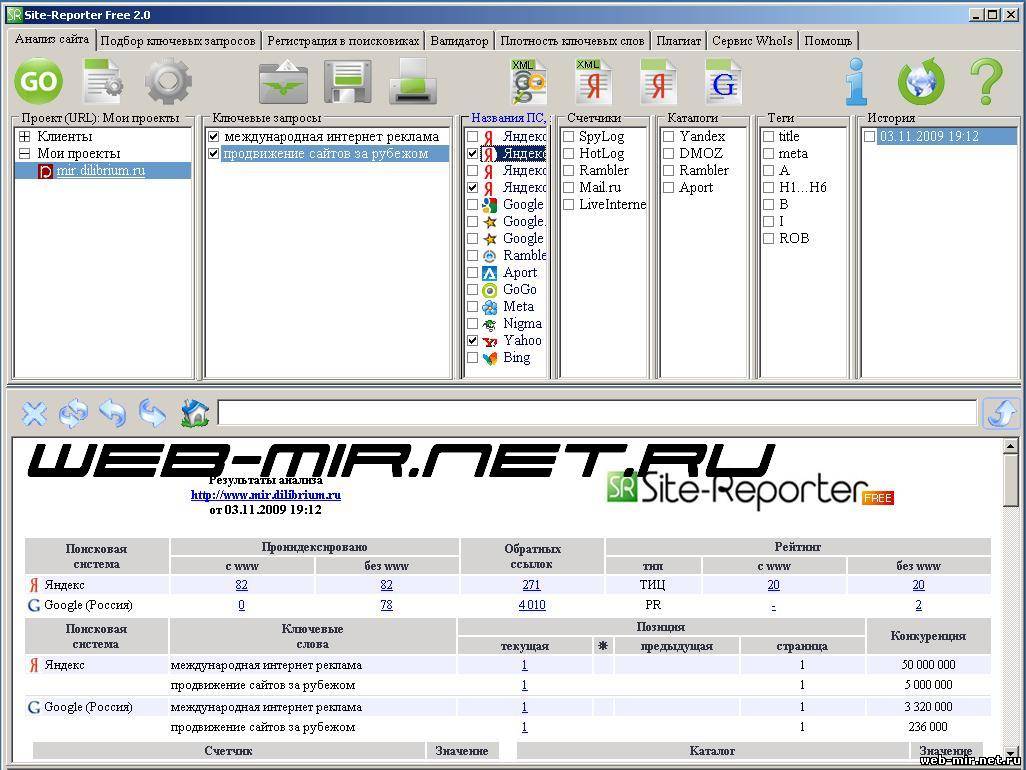Start analysis with the green GO button
The width and height of the screenshot is (1026, 770).
coord(39,82)
